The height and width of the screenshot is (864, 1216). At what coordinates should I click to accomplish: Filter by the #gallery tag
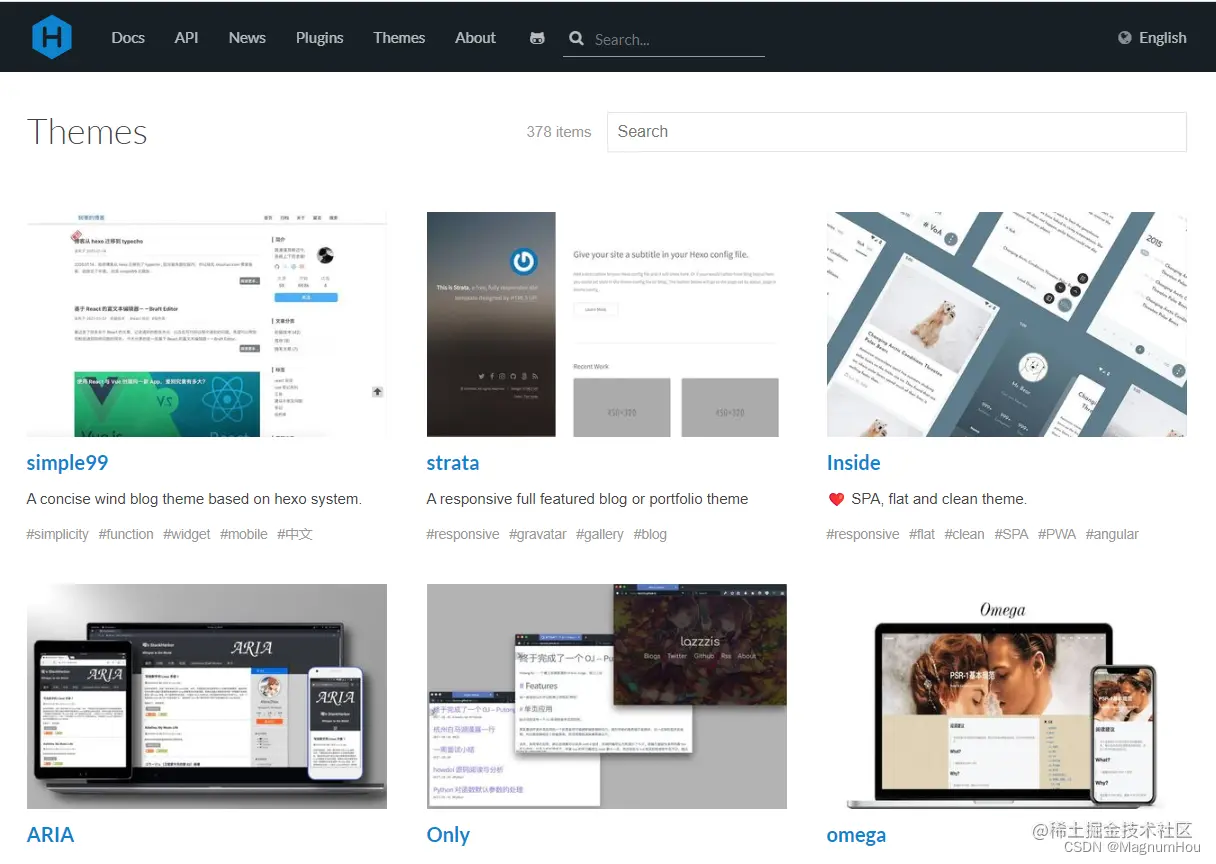point(600,534)
